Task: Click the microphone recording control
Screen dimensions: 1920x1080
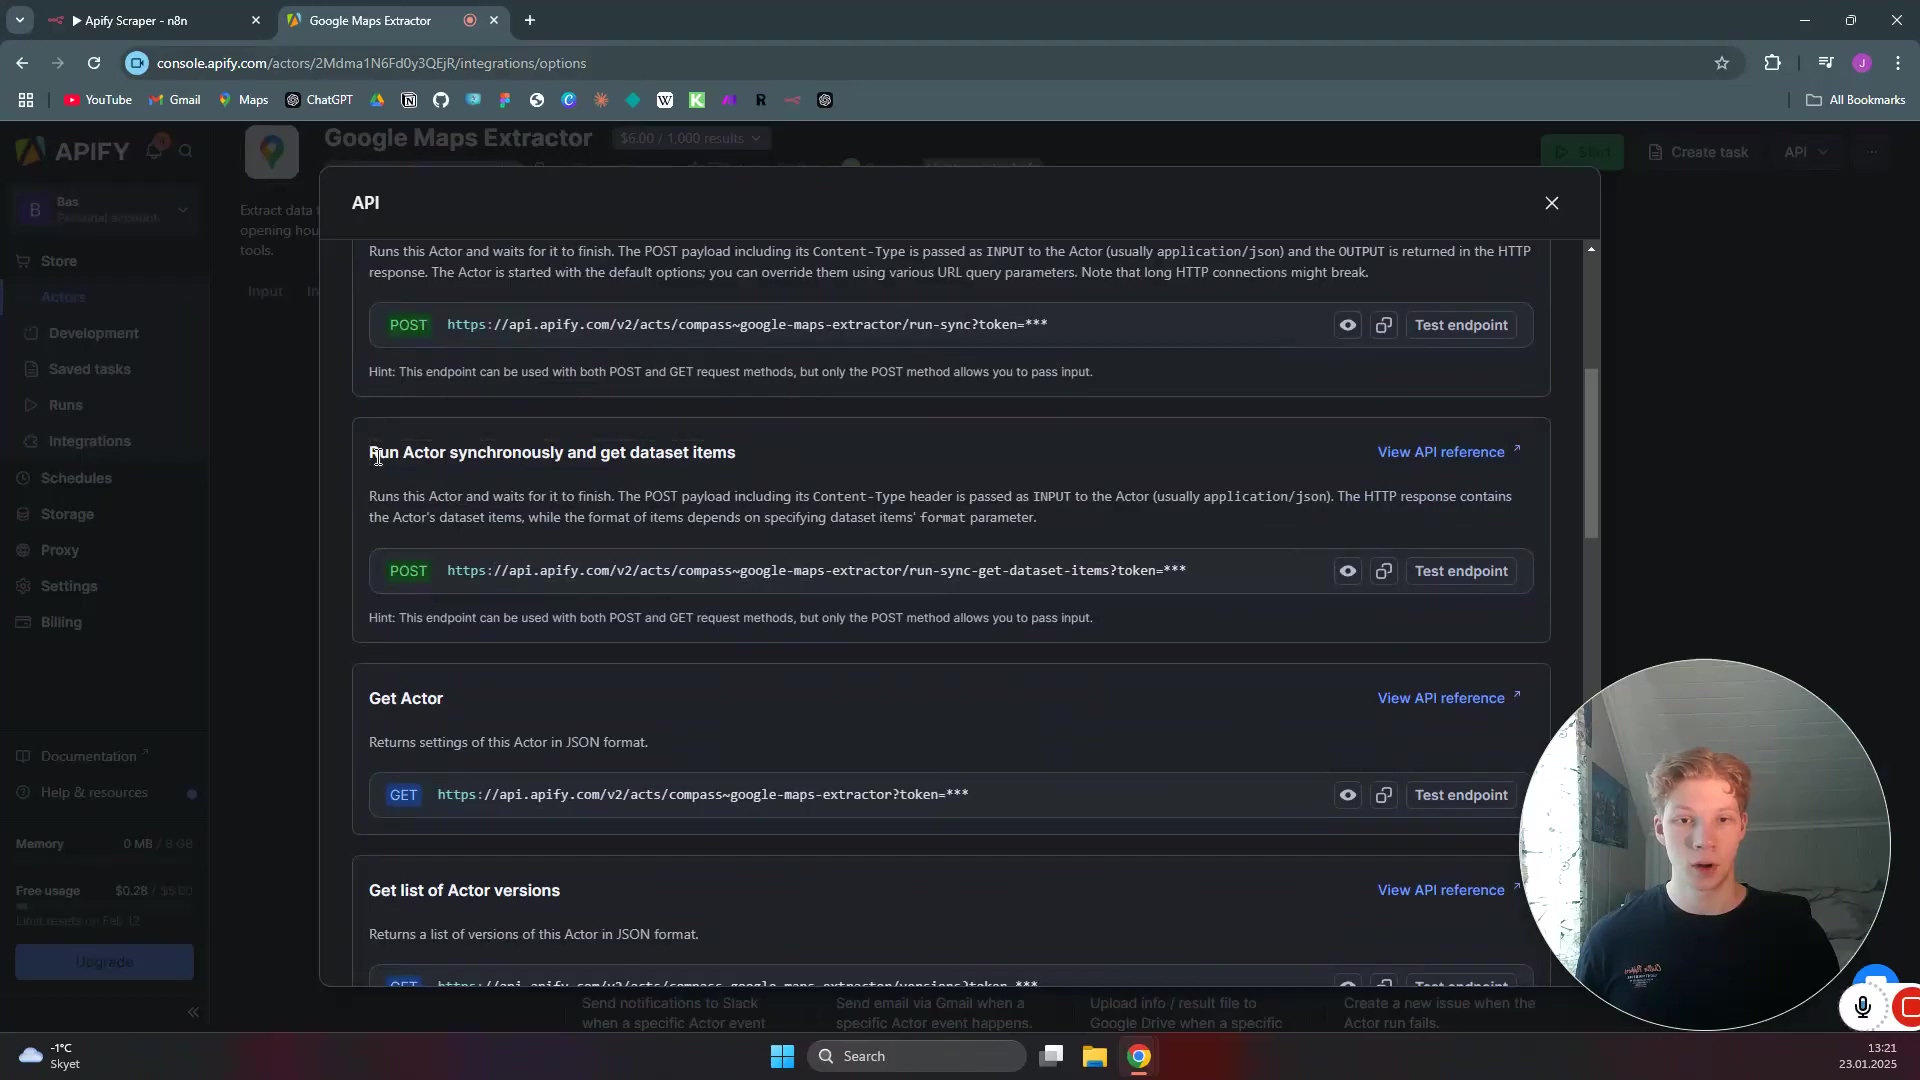Action: (x=1863, y=1007)
